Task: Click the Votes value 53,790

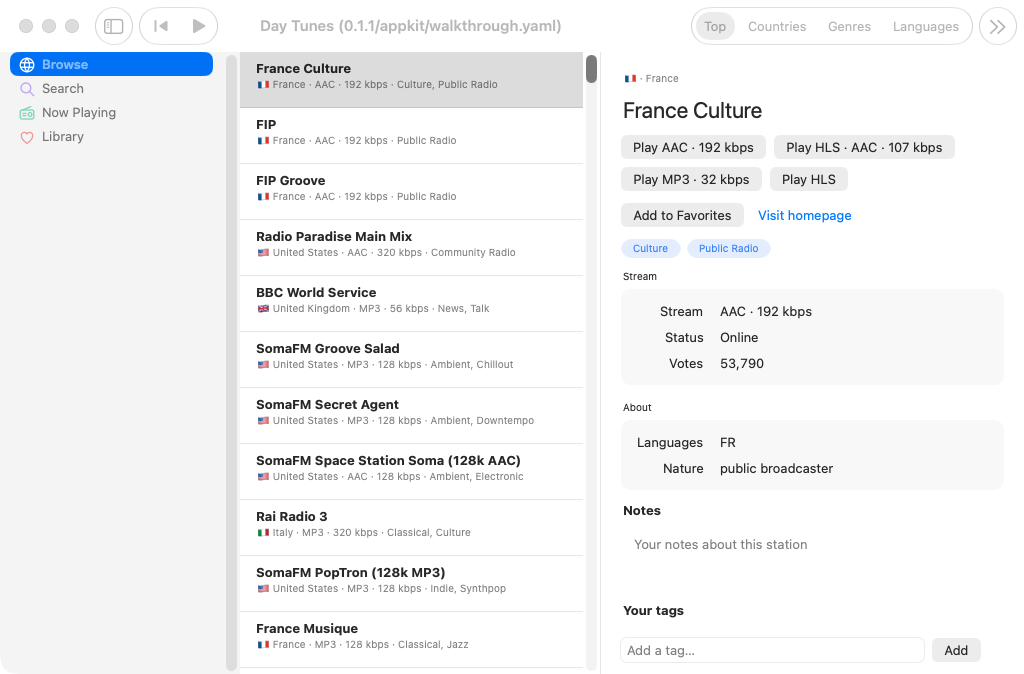Action: pyautogui.click(x=742, y=364)
